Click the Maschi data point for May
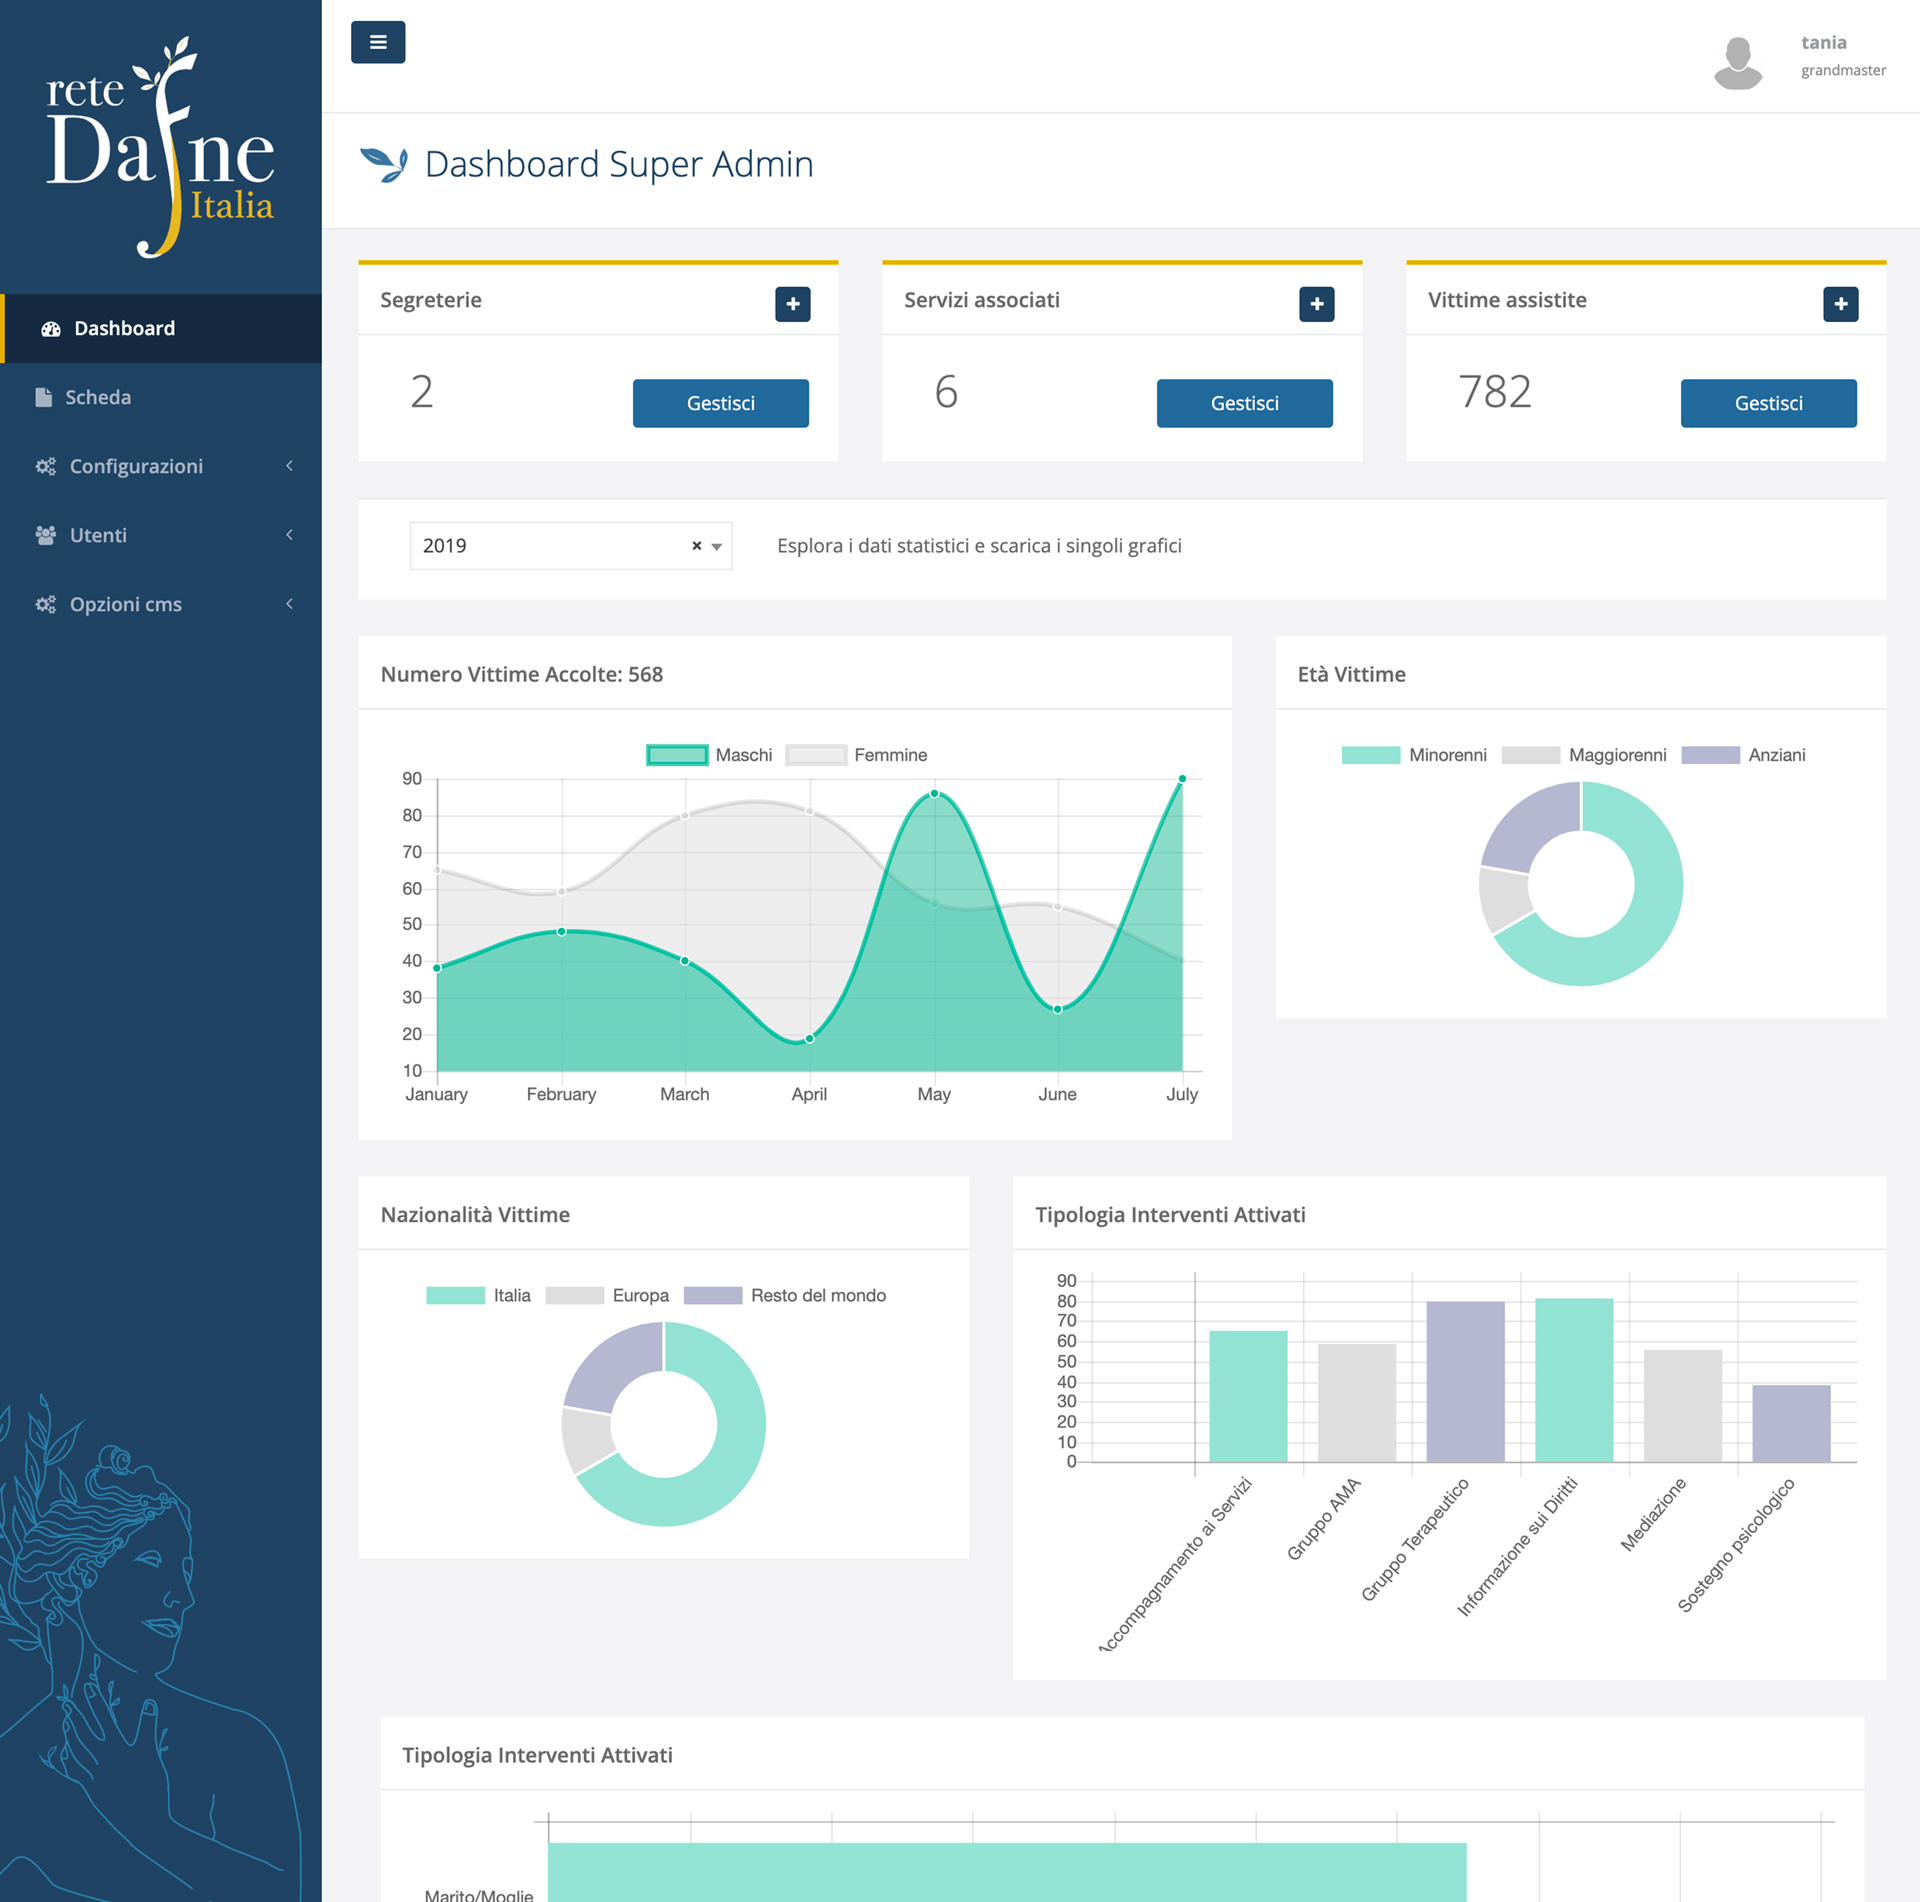Image resolution: width=1920 pixels, height=1902 pixels. pyautogui.click(x=934, y=794)
